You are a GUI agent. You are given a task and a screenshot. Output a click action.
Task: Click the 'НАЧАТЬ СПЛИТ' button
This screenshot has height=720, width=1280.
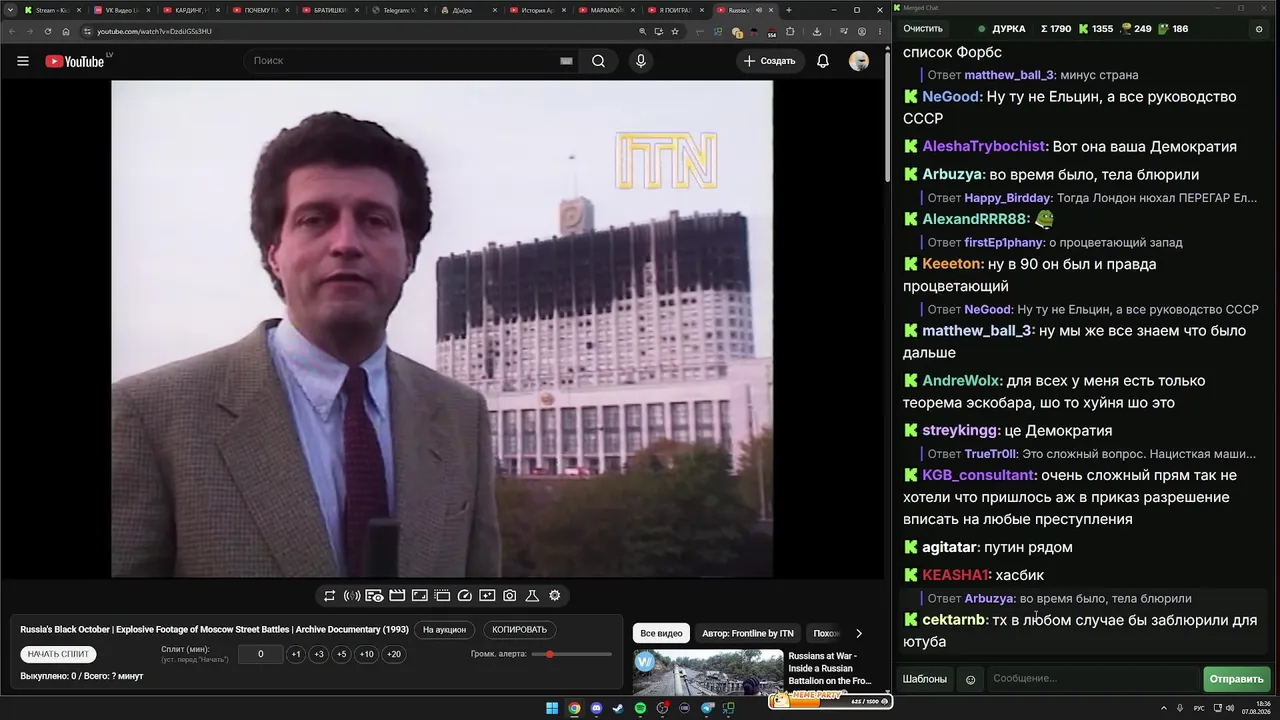[59, 654]
